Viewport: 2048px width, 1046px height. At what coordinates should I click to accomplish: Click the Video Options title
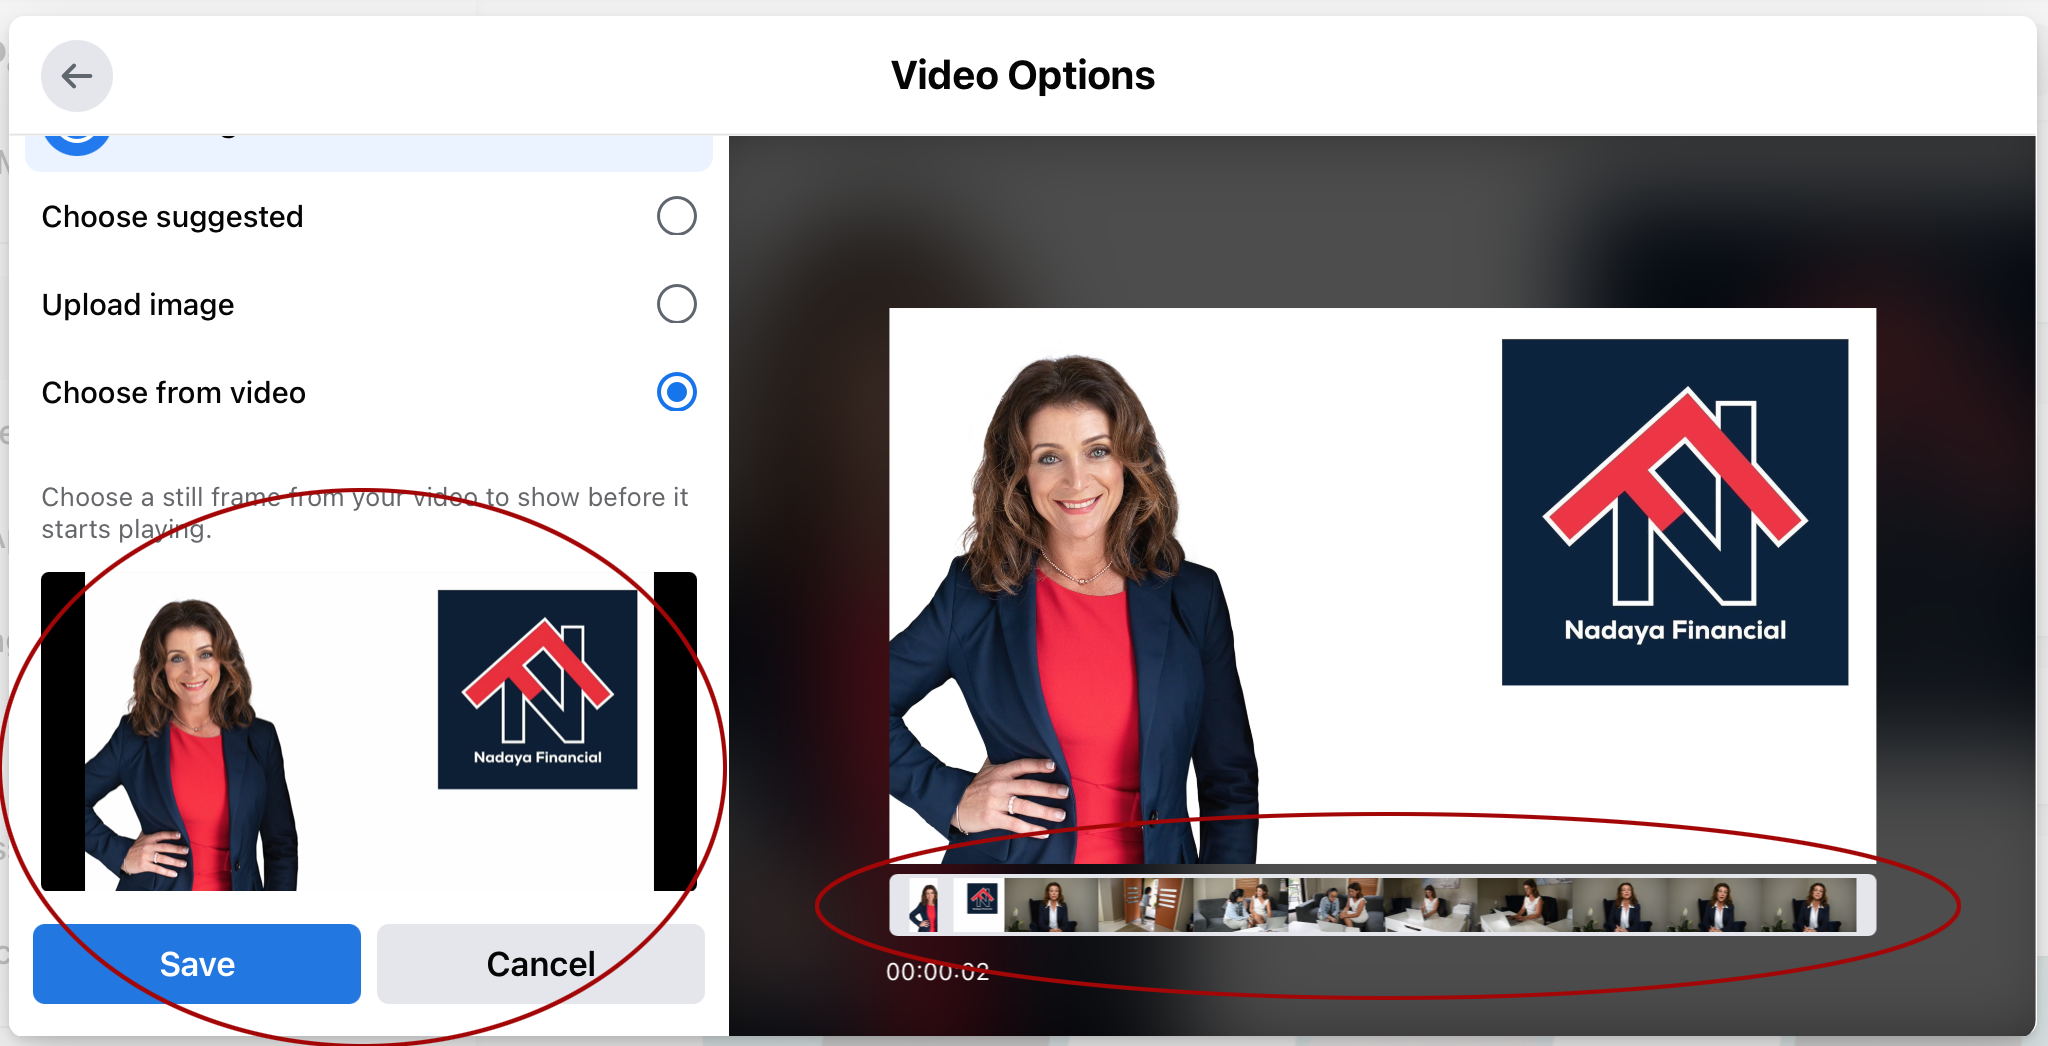coord(1022,76)
